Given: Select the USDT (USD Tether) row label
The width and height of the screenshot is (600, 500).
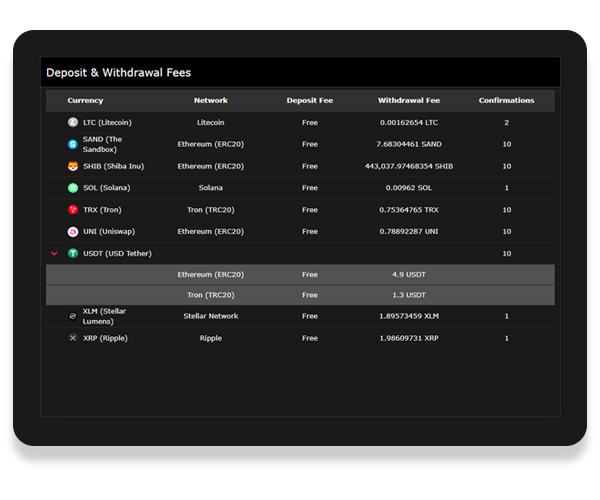Looking at the screenshot, I should 117,254.
